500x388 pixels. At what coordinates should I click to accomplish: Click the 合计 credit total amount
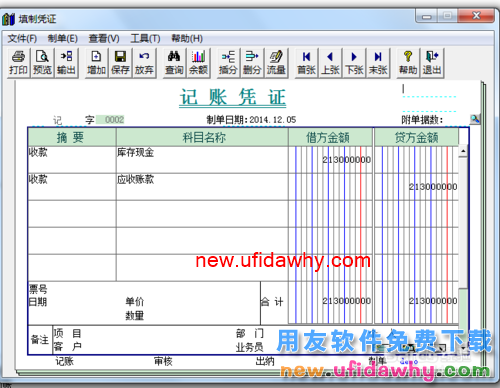click(433, 301)
